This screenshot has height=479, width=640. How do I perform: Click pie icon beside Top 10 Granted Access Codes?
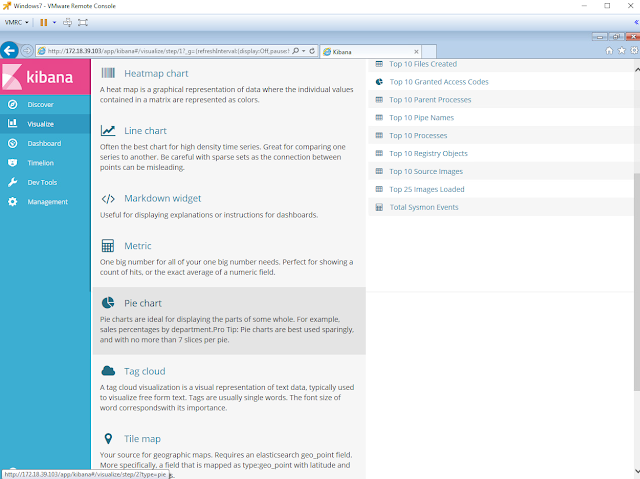[379, 82]
